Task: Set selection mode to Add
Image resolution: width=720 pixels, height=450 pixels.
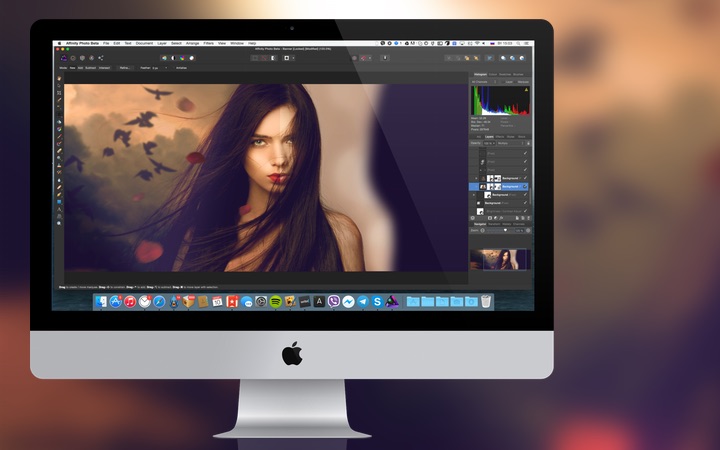Action: [x=80, y=68]
